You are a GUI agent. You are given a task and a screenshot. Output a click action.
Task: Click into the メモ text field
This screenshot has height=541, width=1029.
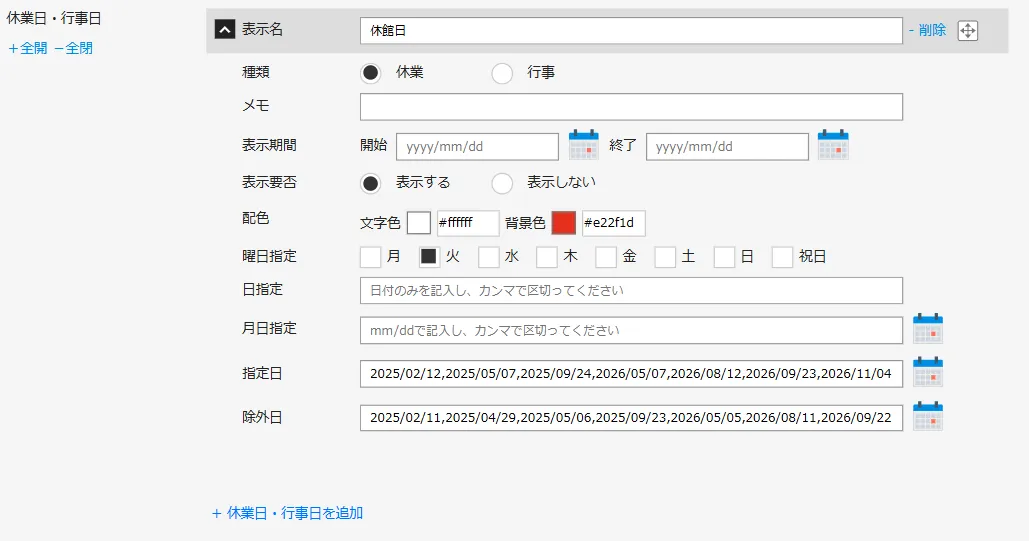pyautogui.click(x=631, y=107)
